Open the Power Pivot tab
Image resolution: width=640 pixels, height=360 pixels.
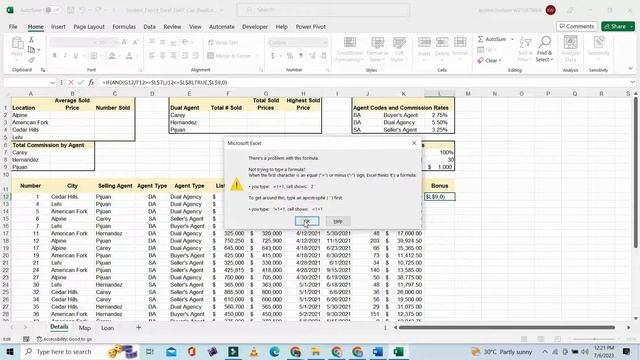click(x=310, y=27)
